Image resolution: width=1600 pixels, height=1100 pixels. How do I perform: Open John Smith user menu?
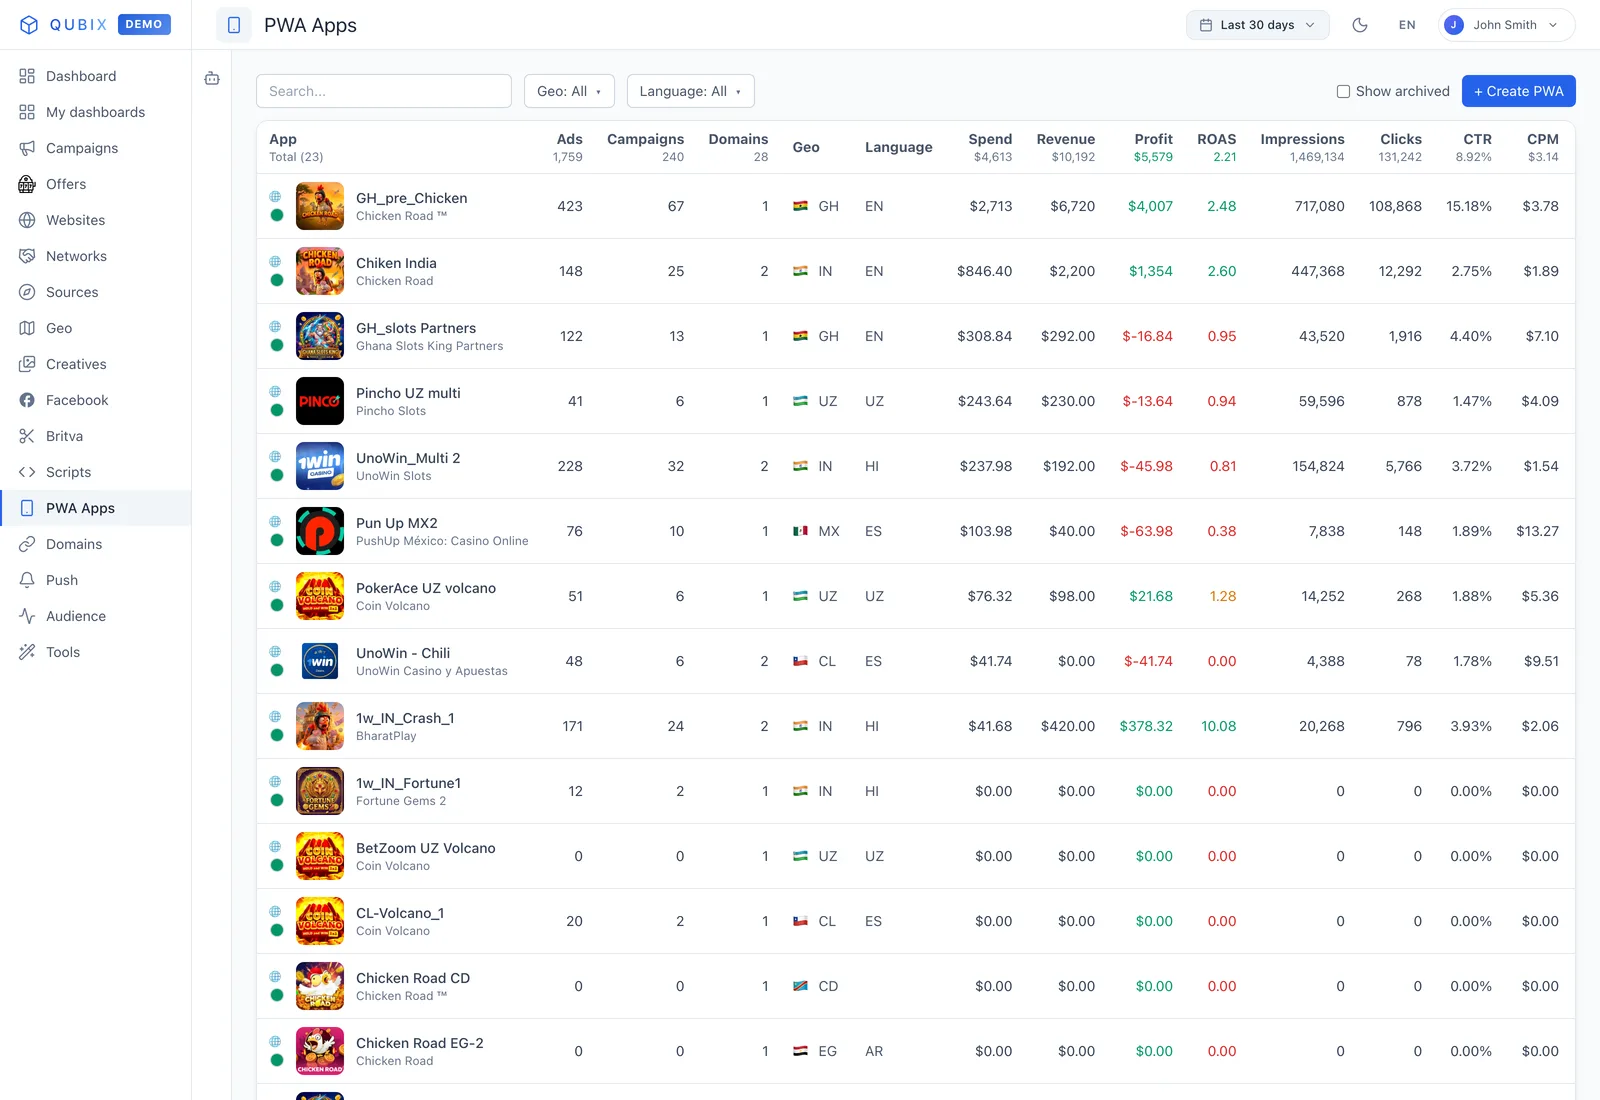point(1507,25)
